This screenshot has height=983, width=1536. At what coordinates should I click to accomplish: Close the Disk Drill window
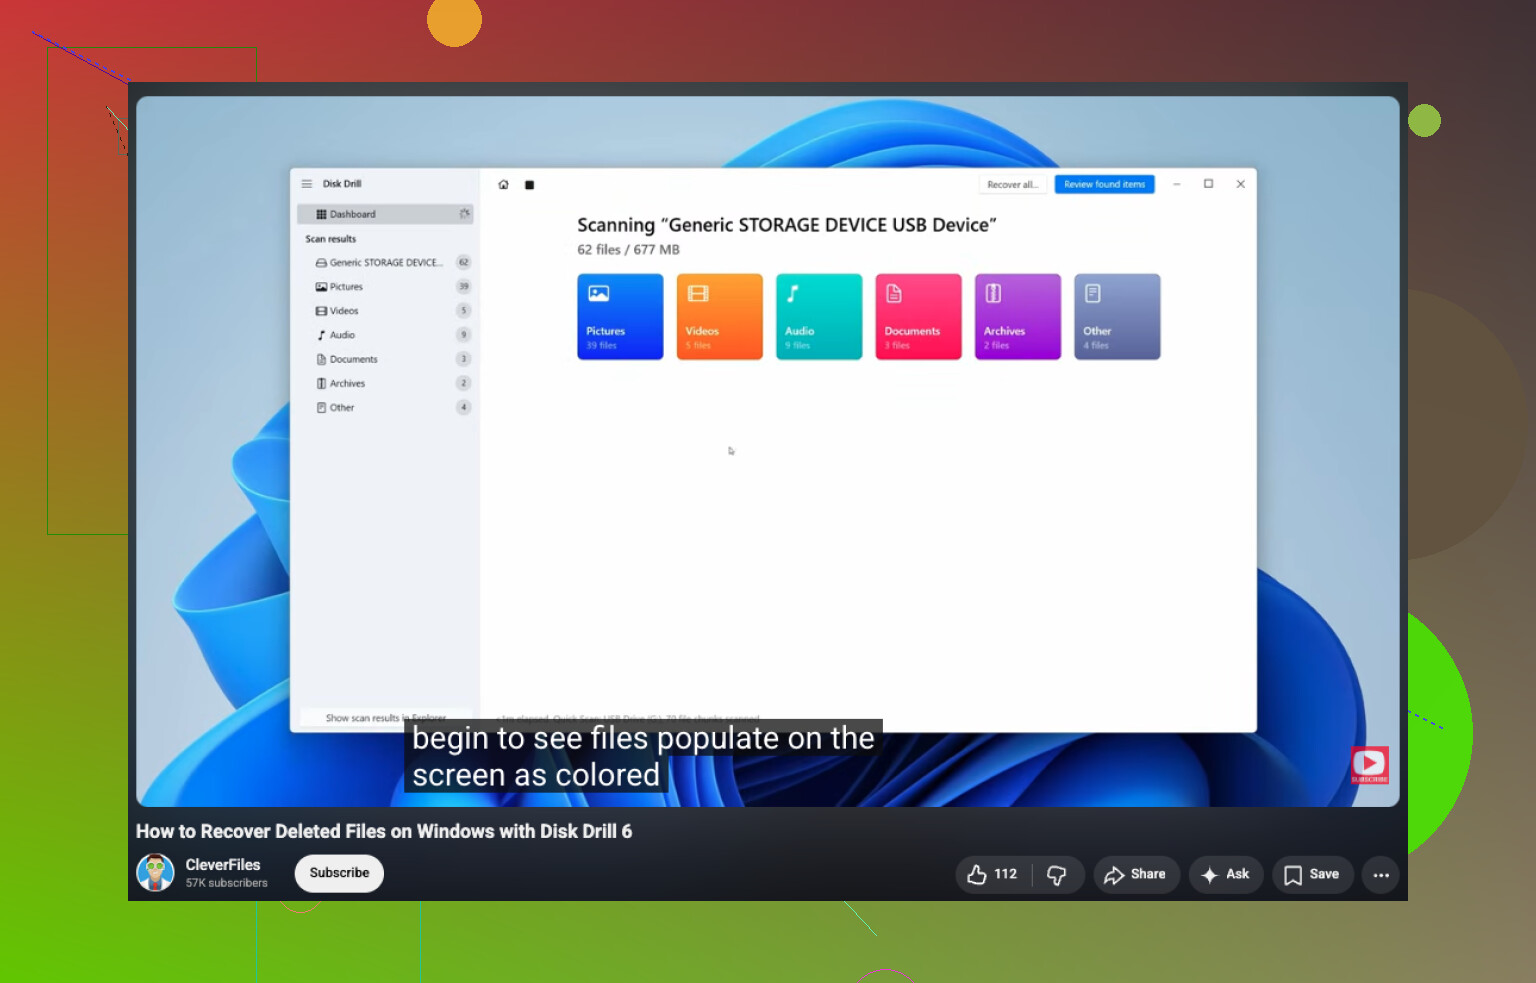[x=1240, y=184]
